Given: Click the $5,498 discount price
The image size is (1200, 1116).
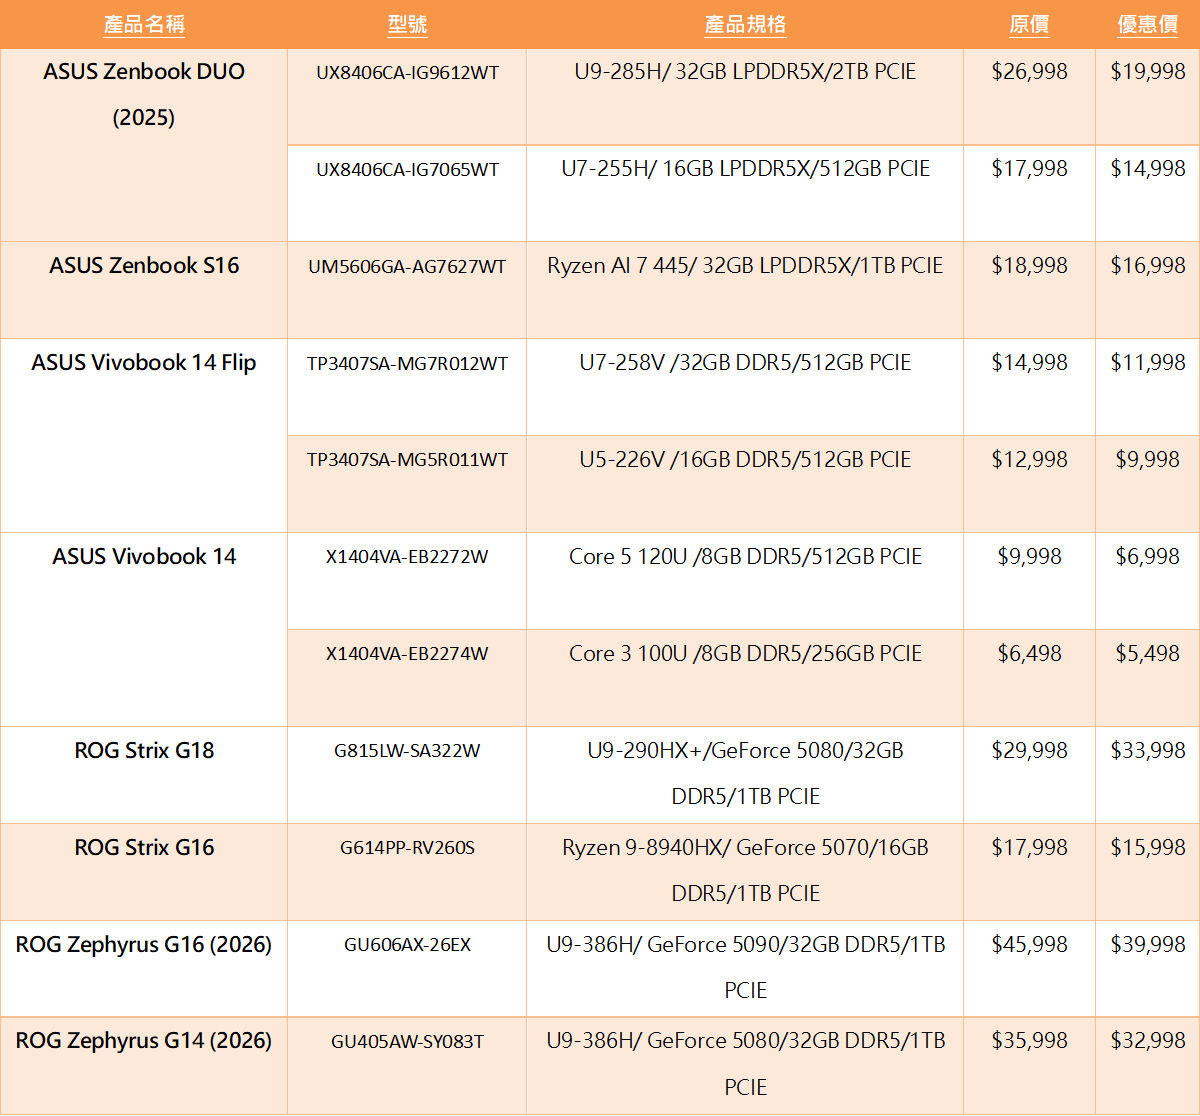Looking at the screenshot, I should [1147, 654].
